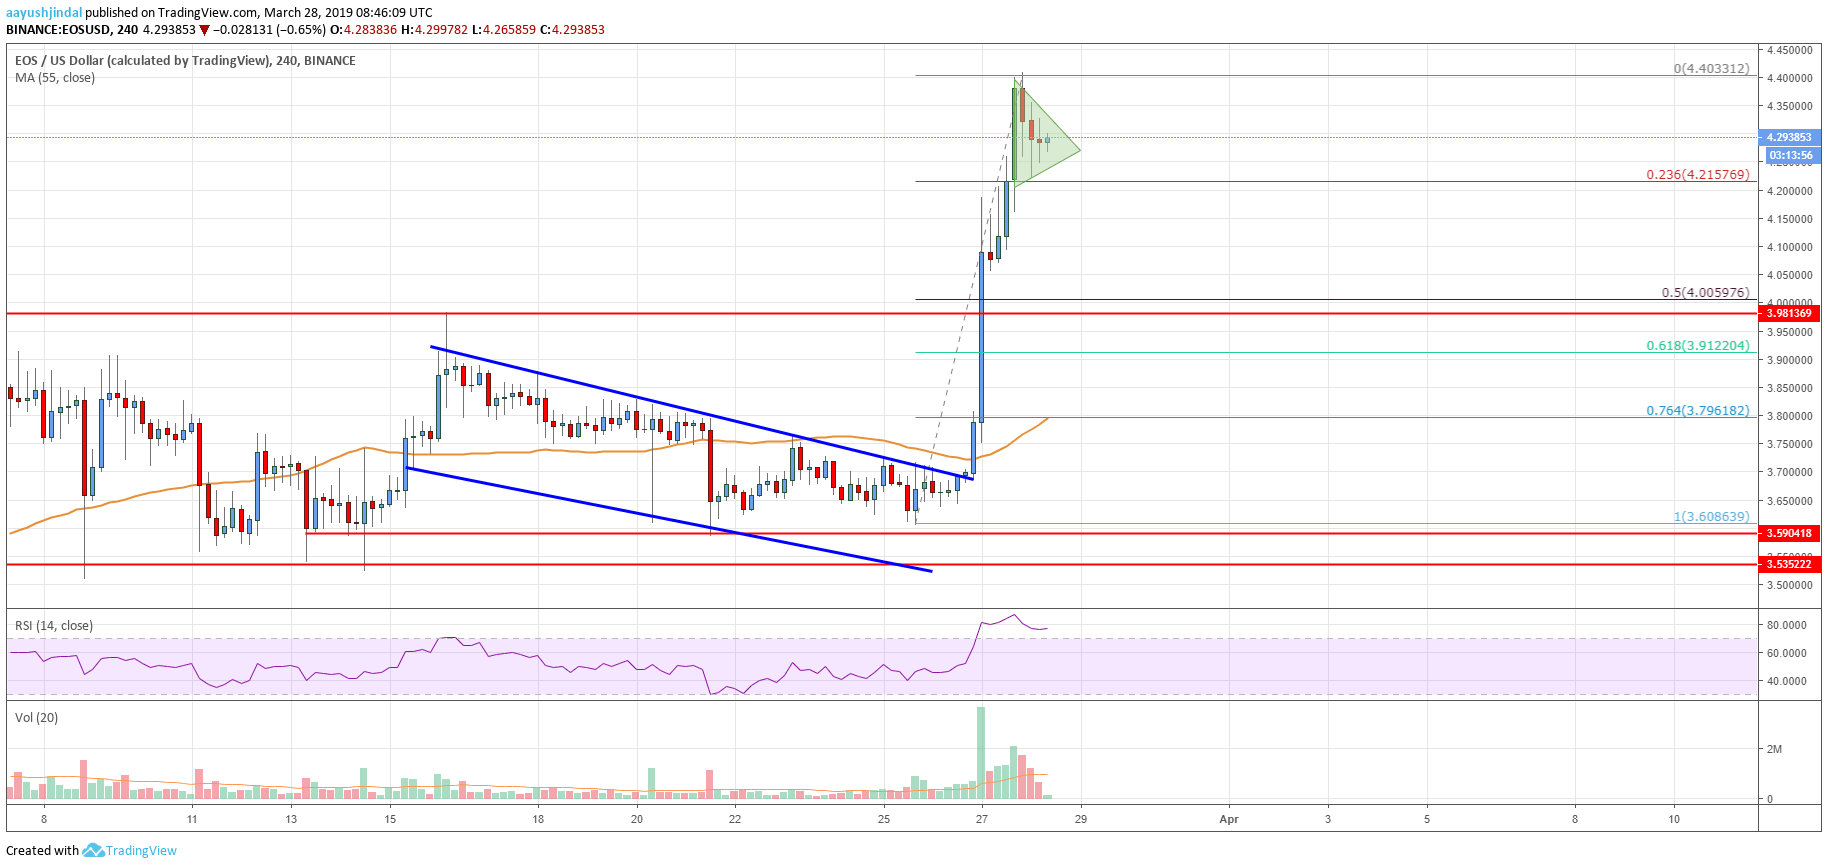This screenshot has height=868, width=1828.
Task: Select the MA (55, close) indicator label
Action: pos(55,78)
